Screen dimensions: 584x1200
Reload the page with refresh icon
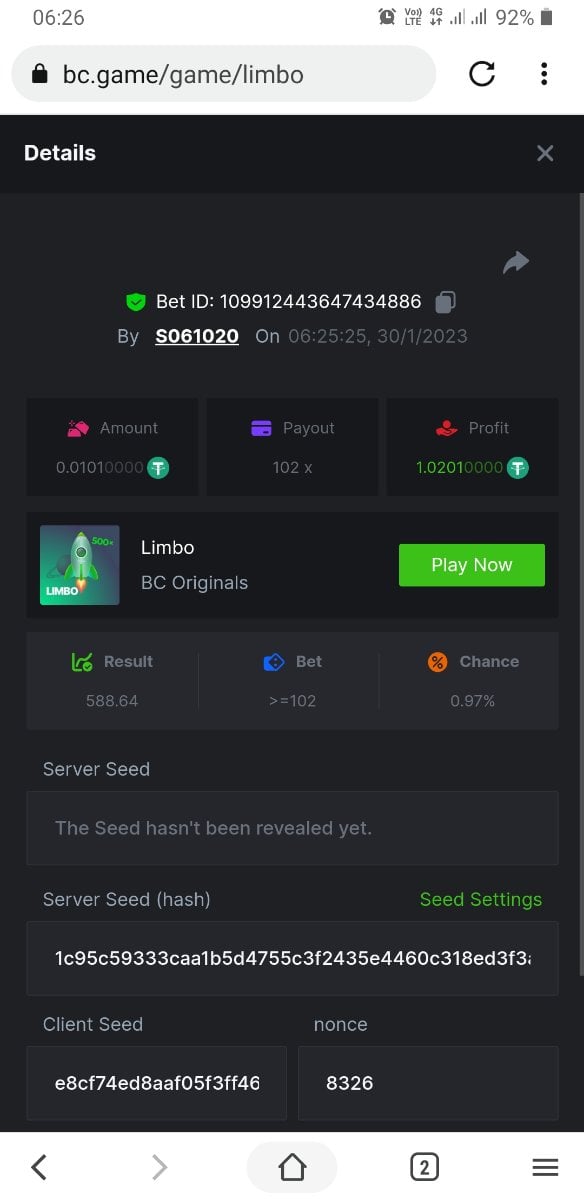pyautogui.click(x=482, y=74)
